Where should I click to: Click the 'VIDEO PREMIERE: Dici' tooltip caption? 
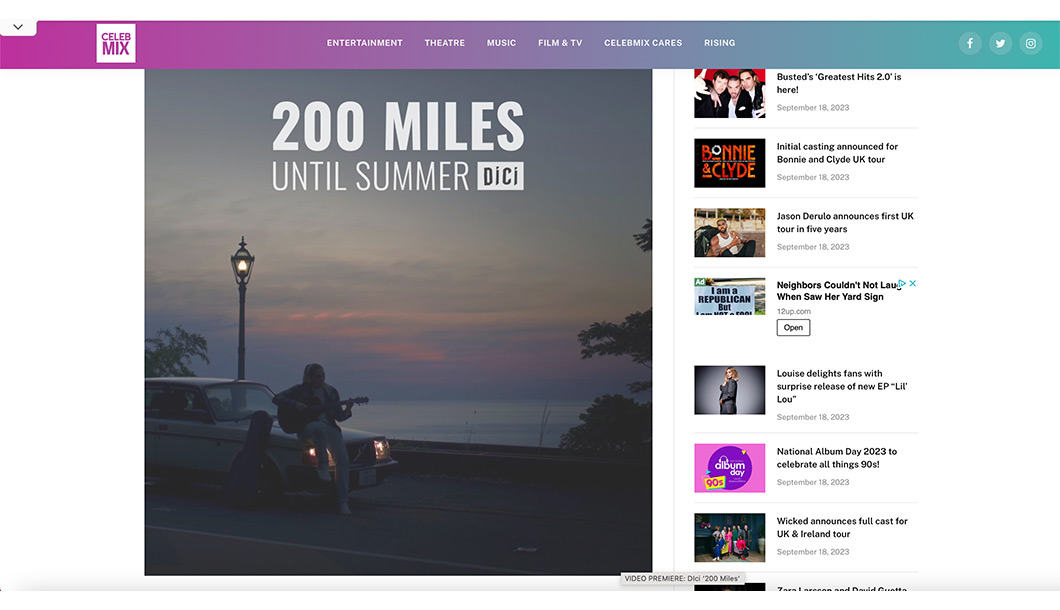pos(681,578)
